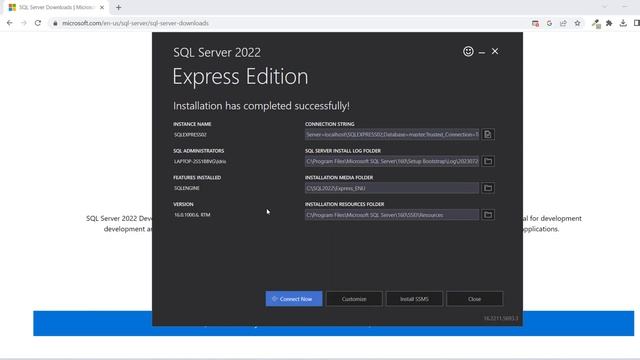The width and height of the screenshot is (640, 360).
Task: View site info via the lock icon
Action: click(55, 23)
